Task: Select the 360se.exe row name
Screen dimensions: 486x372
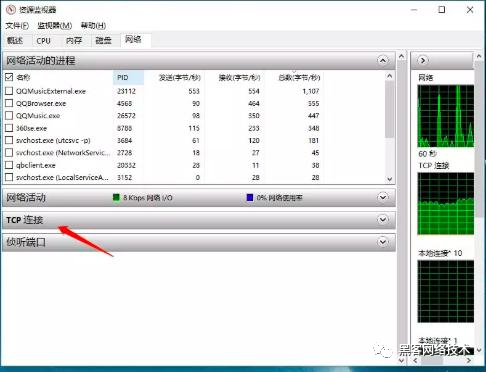Action: coord(32,128)
